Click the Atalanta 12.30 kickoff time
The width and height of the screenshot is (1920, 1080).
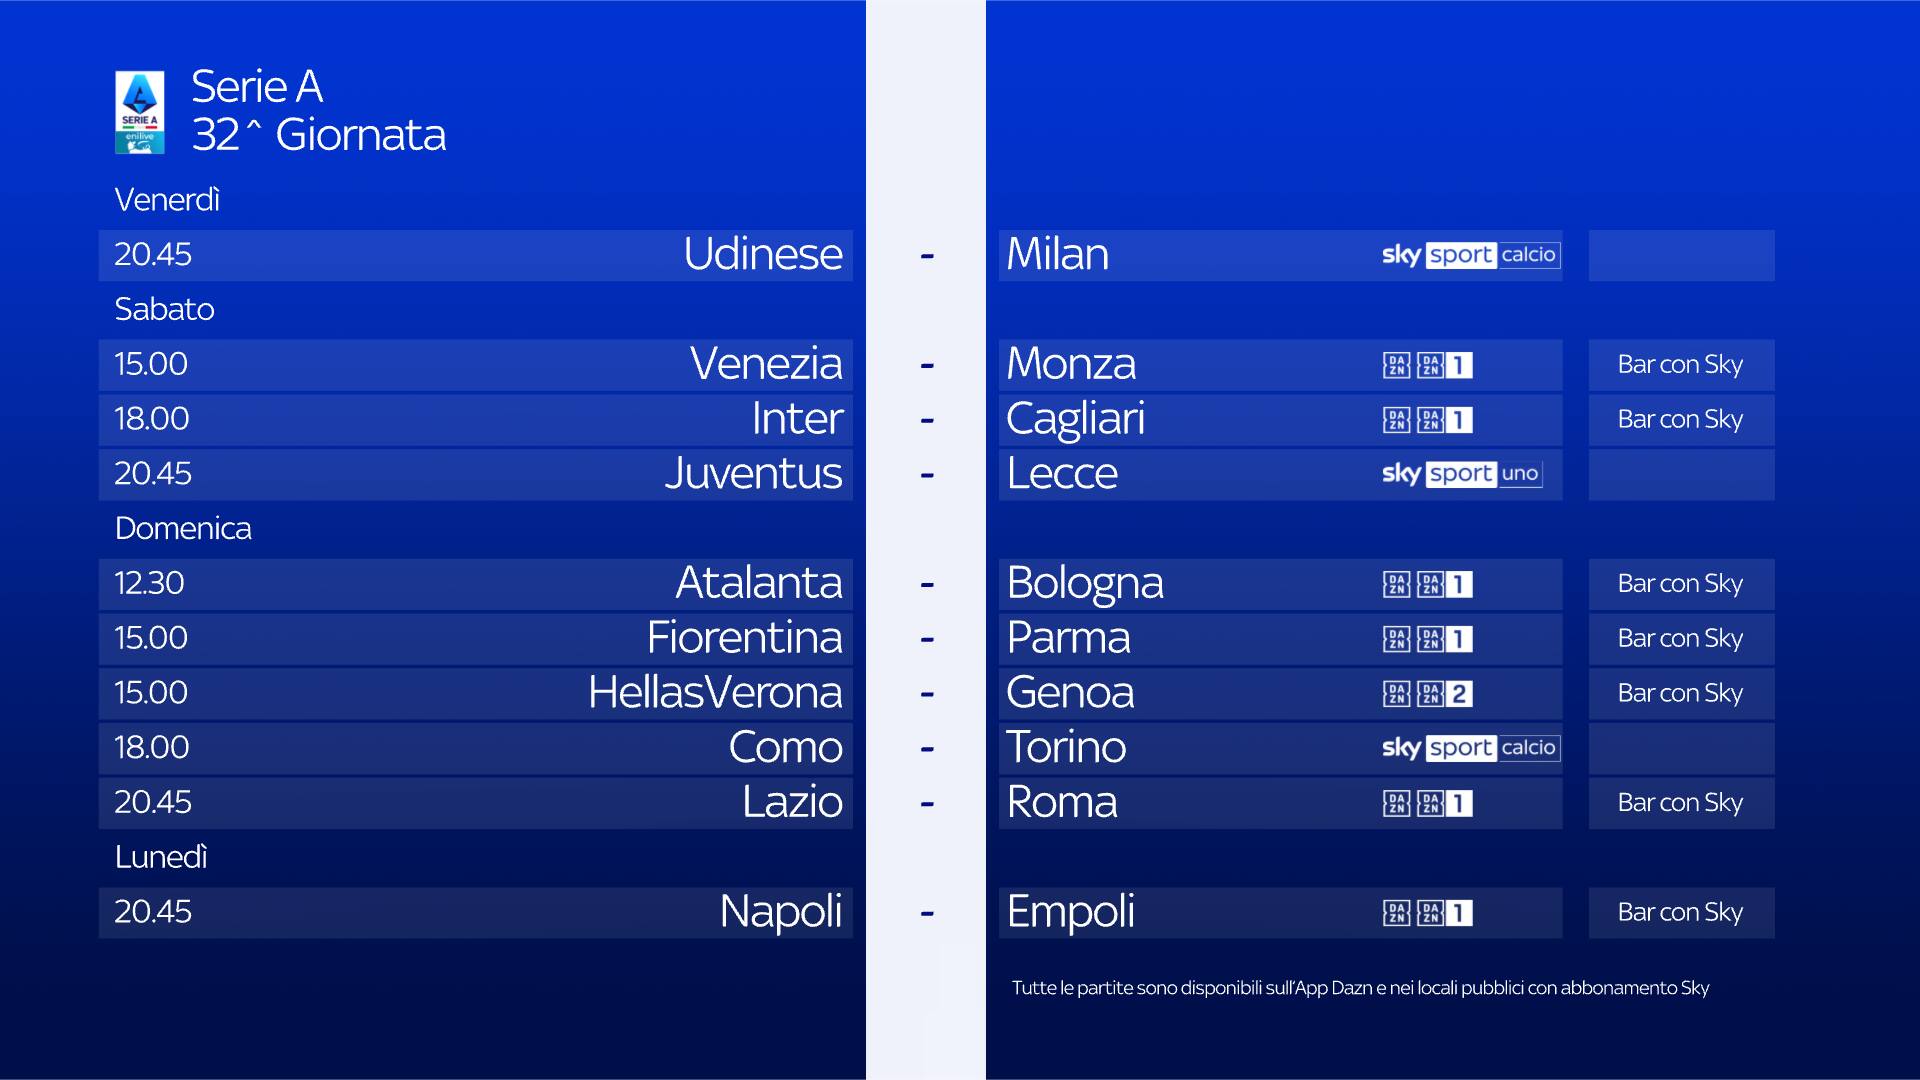click(x=149, y=583)
